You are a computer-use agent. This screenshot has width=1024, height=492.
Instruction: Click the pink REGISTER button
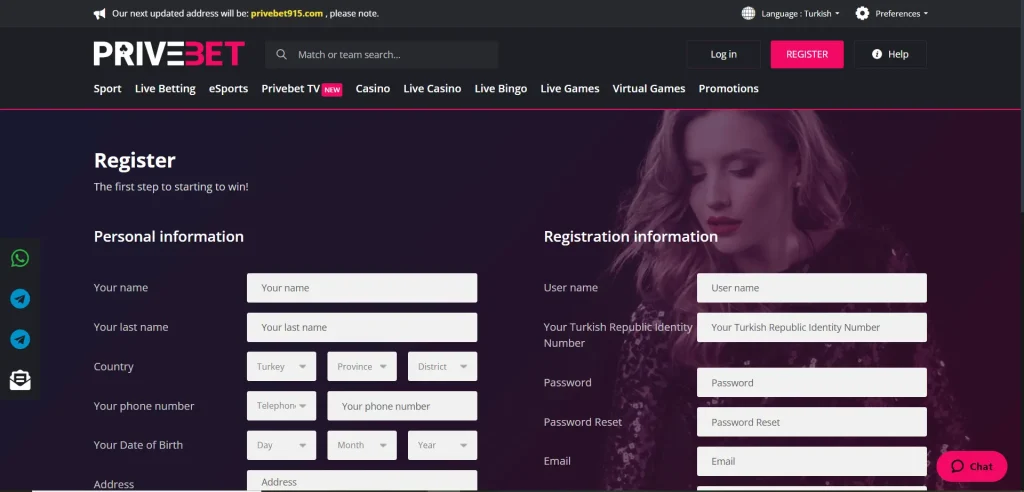(x=807, y=54)
